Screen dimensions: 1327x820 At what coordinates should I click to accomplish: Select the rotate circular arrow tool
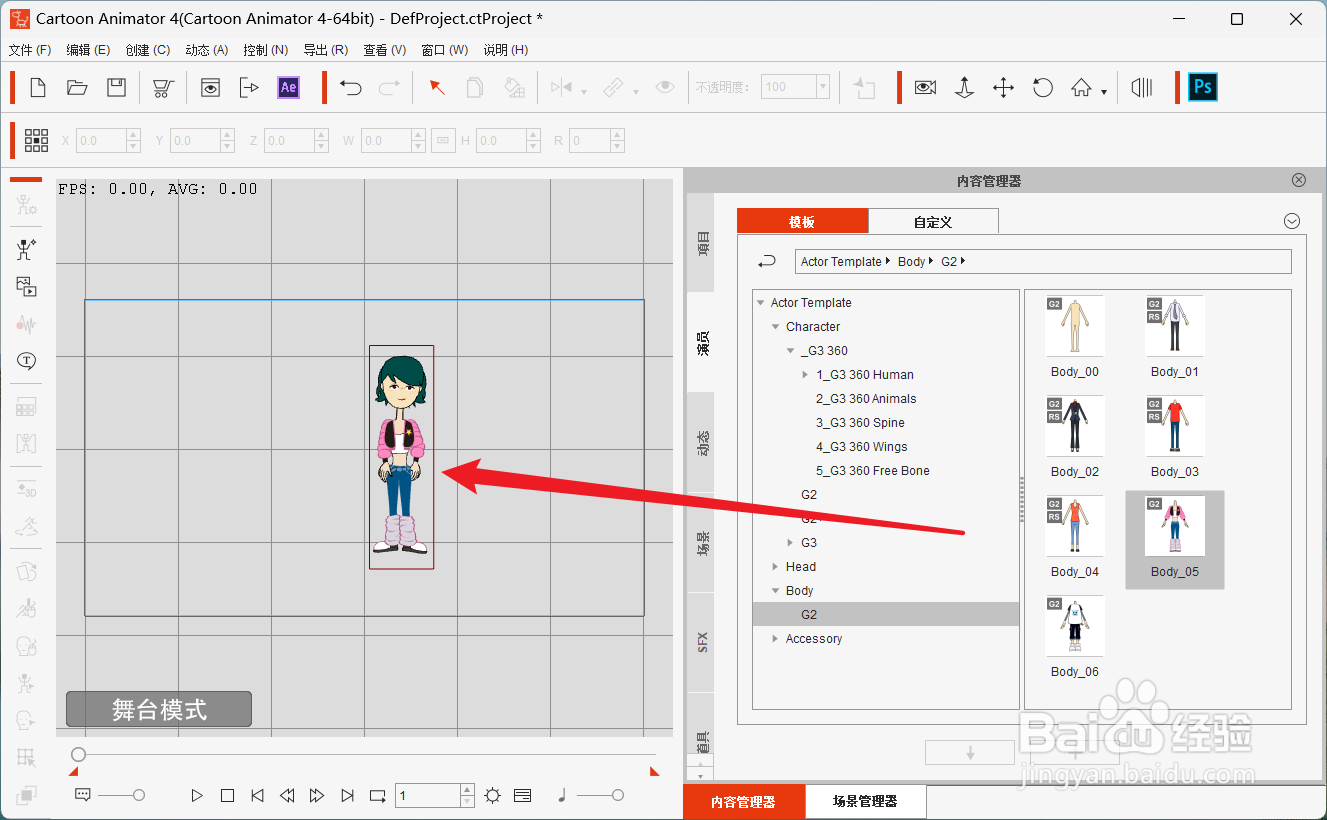tap(1042, 88)
